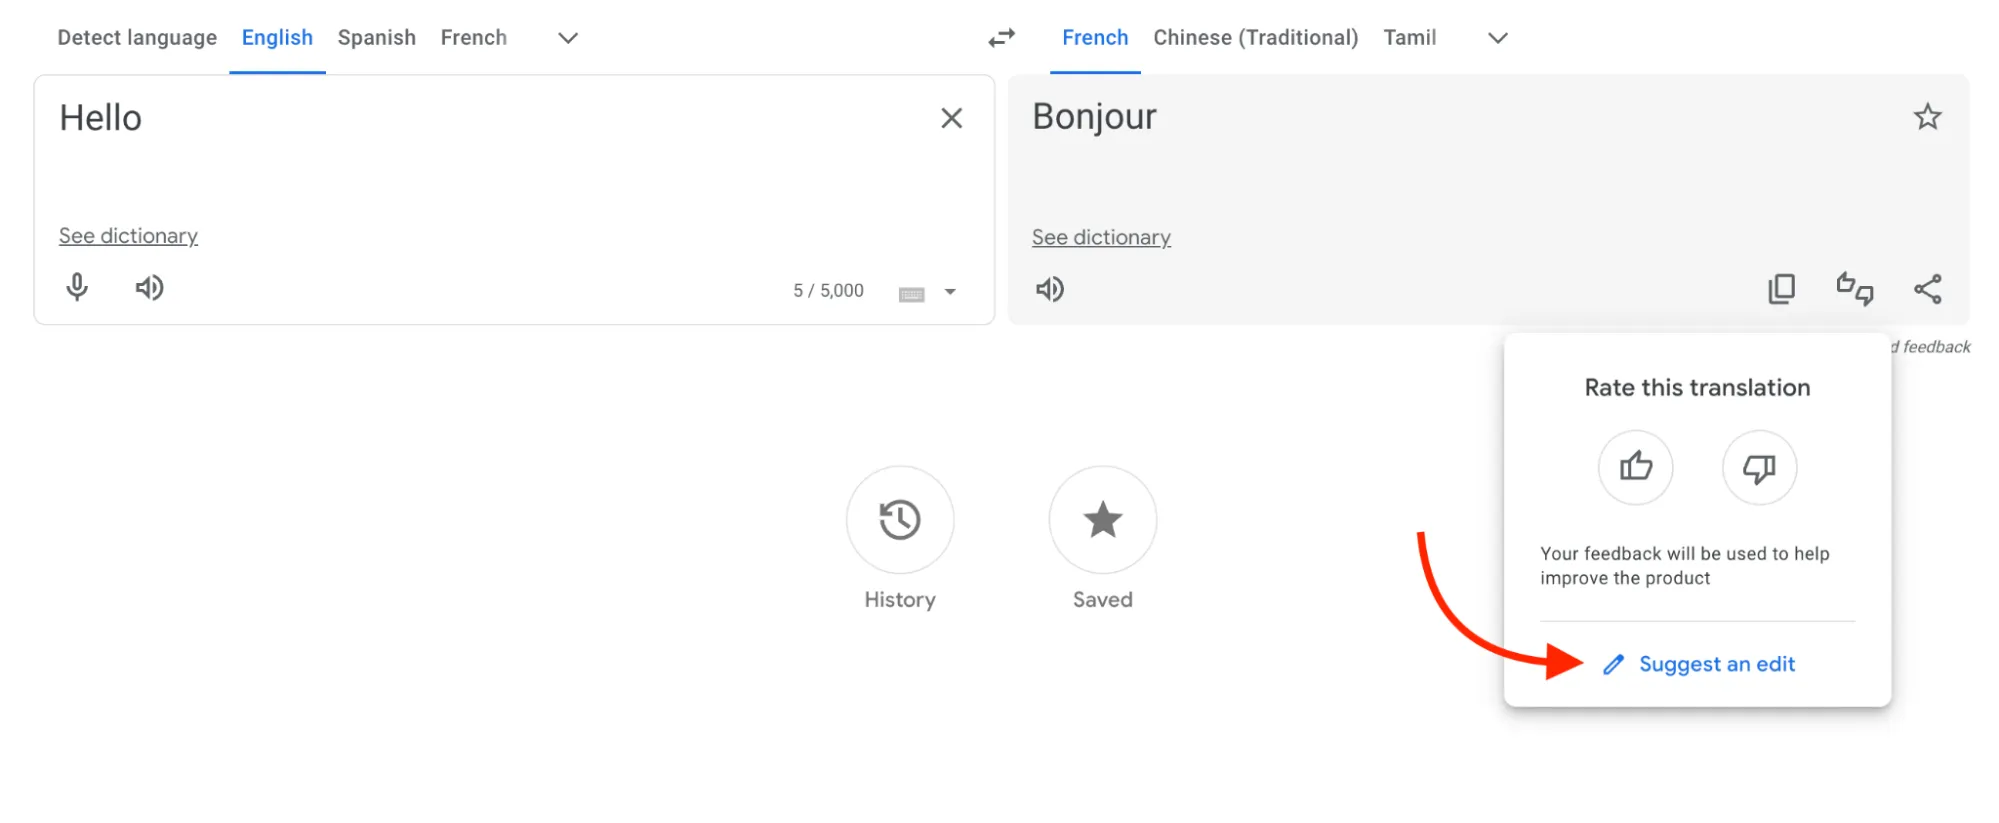The height and width of the screenshot is (823, 1999).
Task: Activate voice input with the microphone icon
Action: click(77, 288)
